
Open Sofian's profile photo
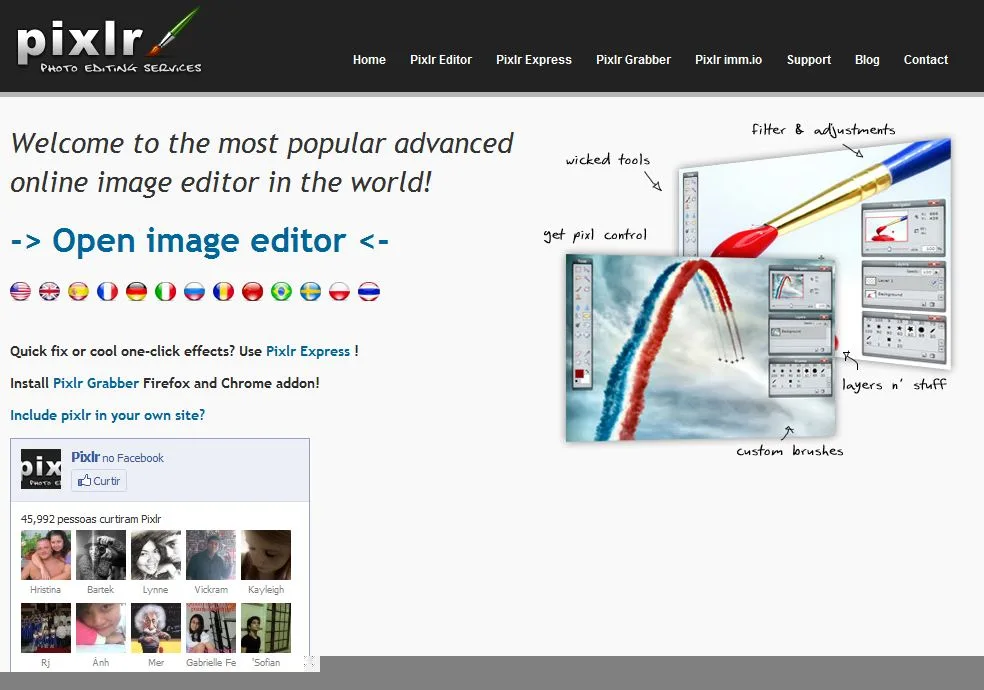pos(266,628)
